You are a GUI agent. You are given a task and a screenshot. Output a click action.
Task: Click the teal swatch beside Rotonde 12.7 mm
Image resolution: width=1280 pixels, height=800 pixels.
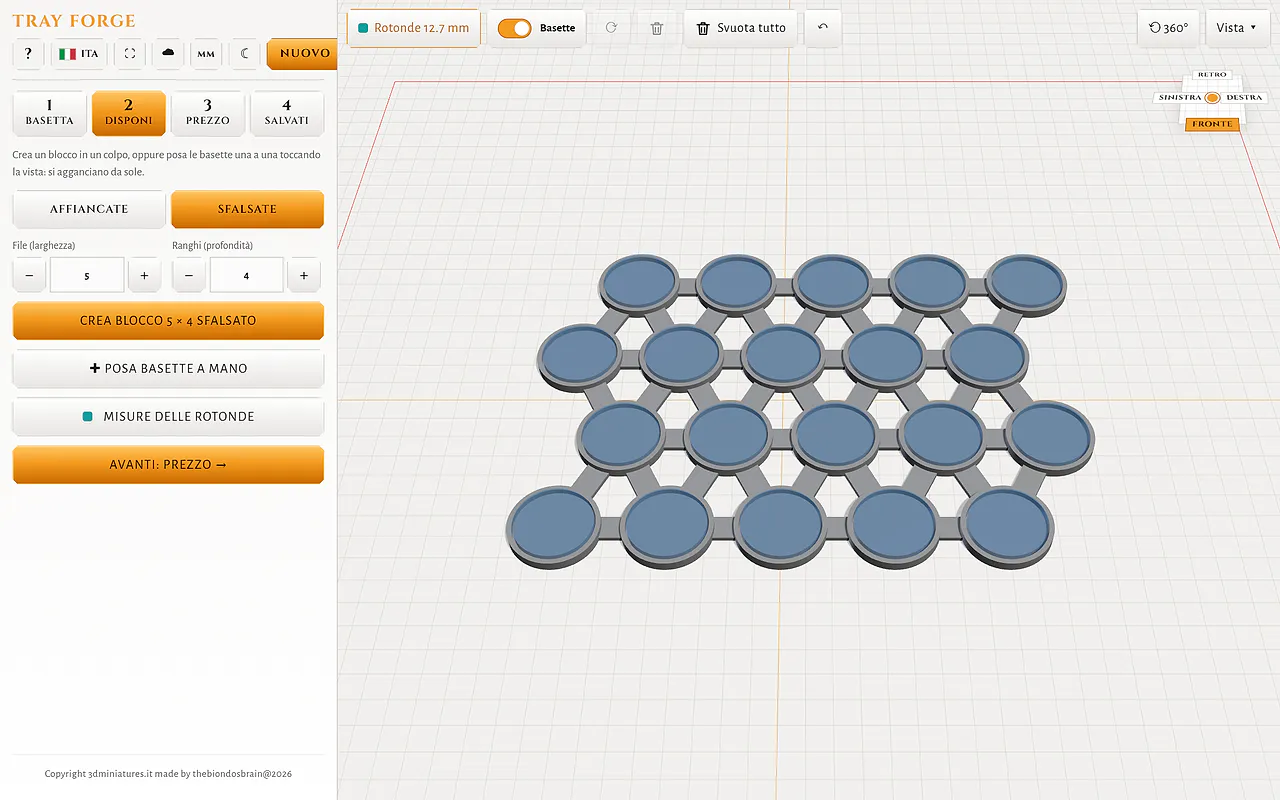(363, 28)
